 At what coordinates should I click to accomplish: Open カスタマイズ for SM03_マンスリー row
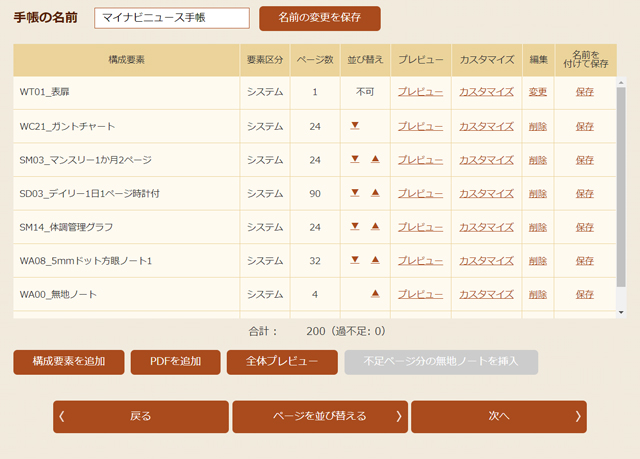[x=486, y=160]
